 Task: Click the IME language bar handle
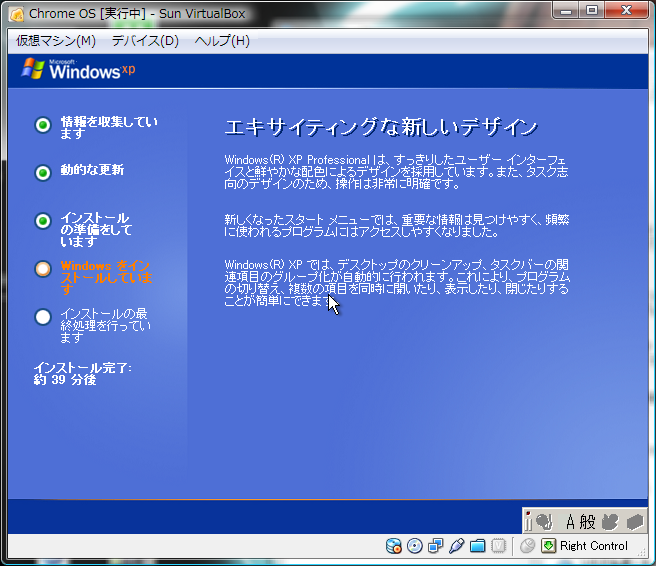[528, 521]
